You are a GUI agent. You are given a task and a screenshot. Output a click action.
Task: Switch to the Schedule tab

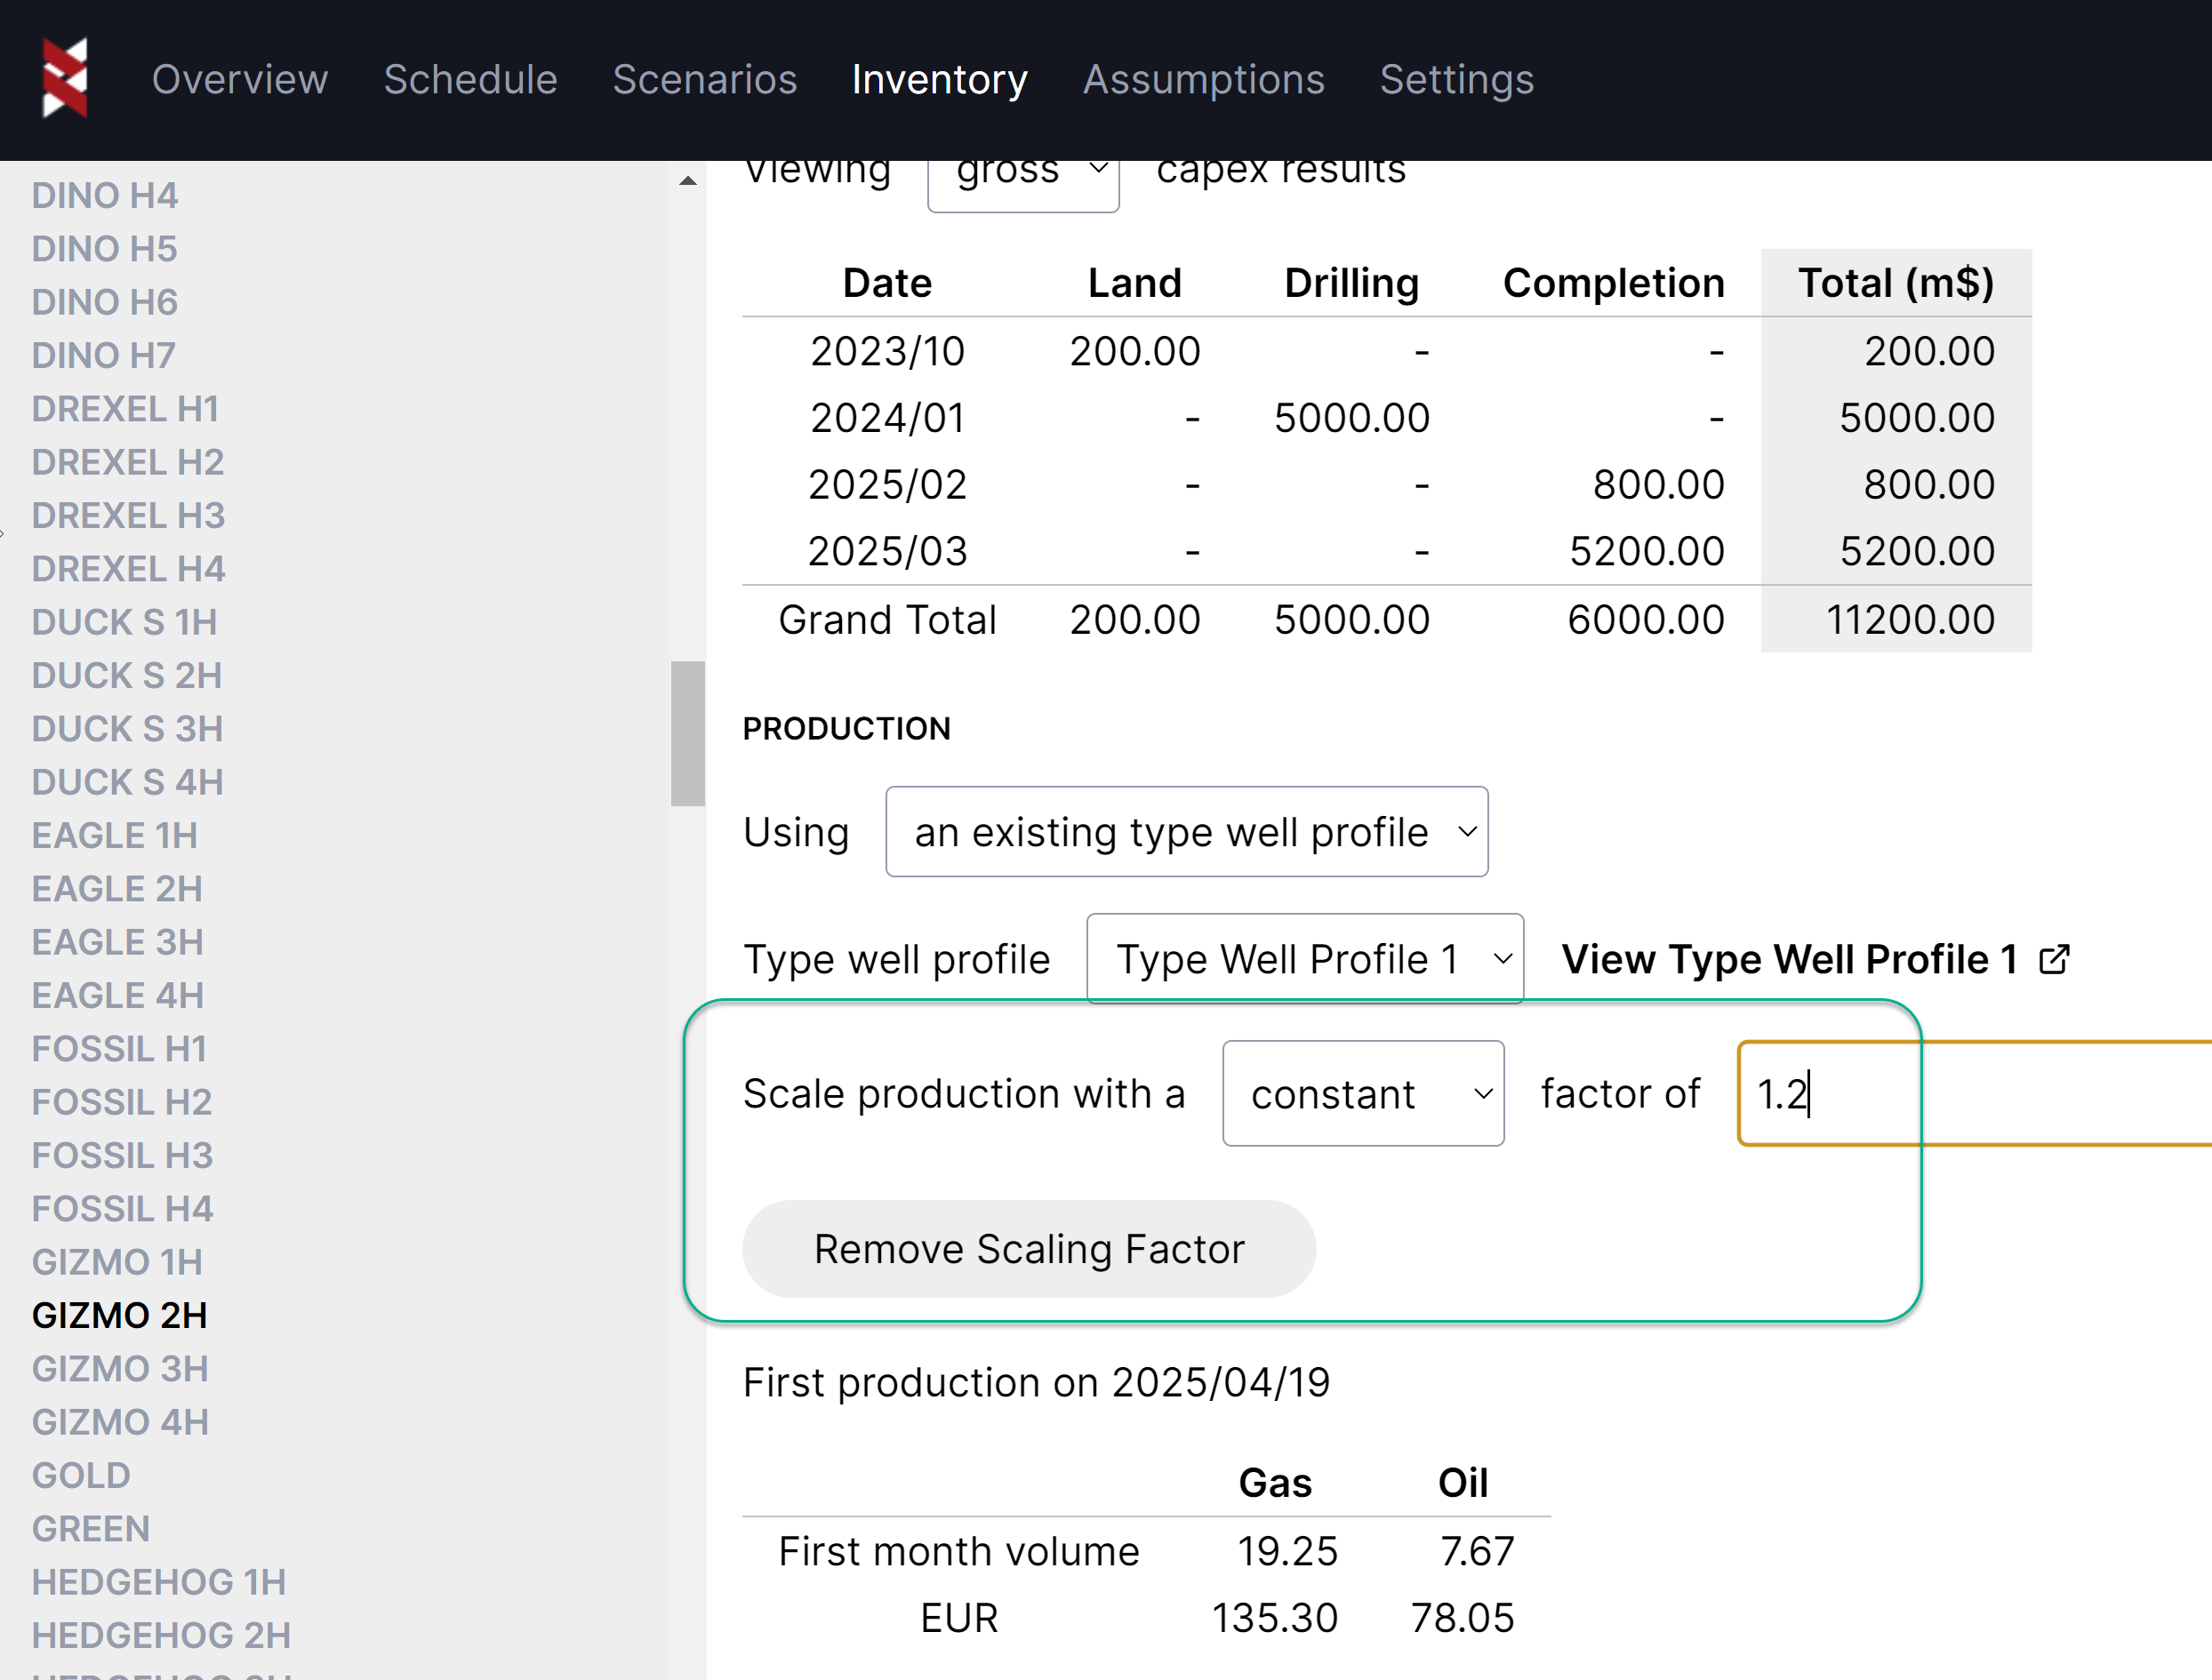(x=470, y=79)
